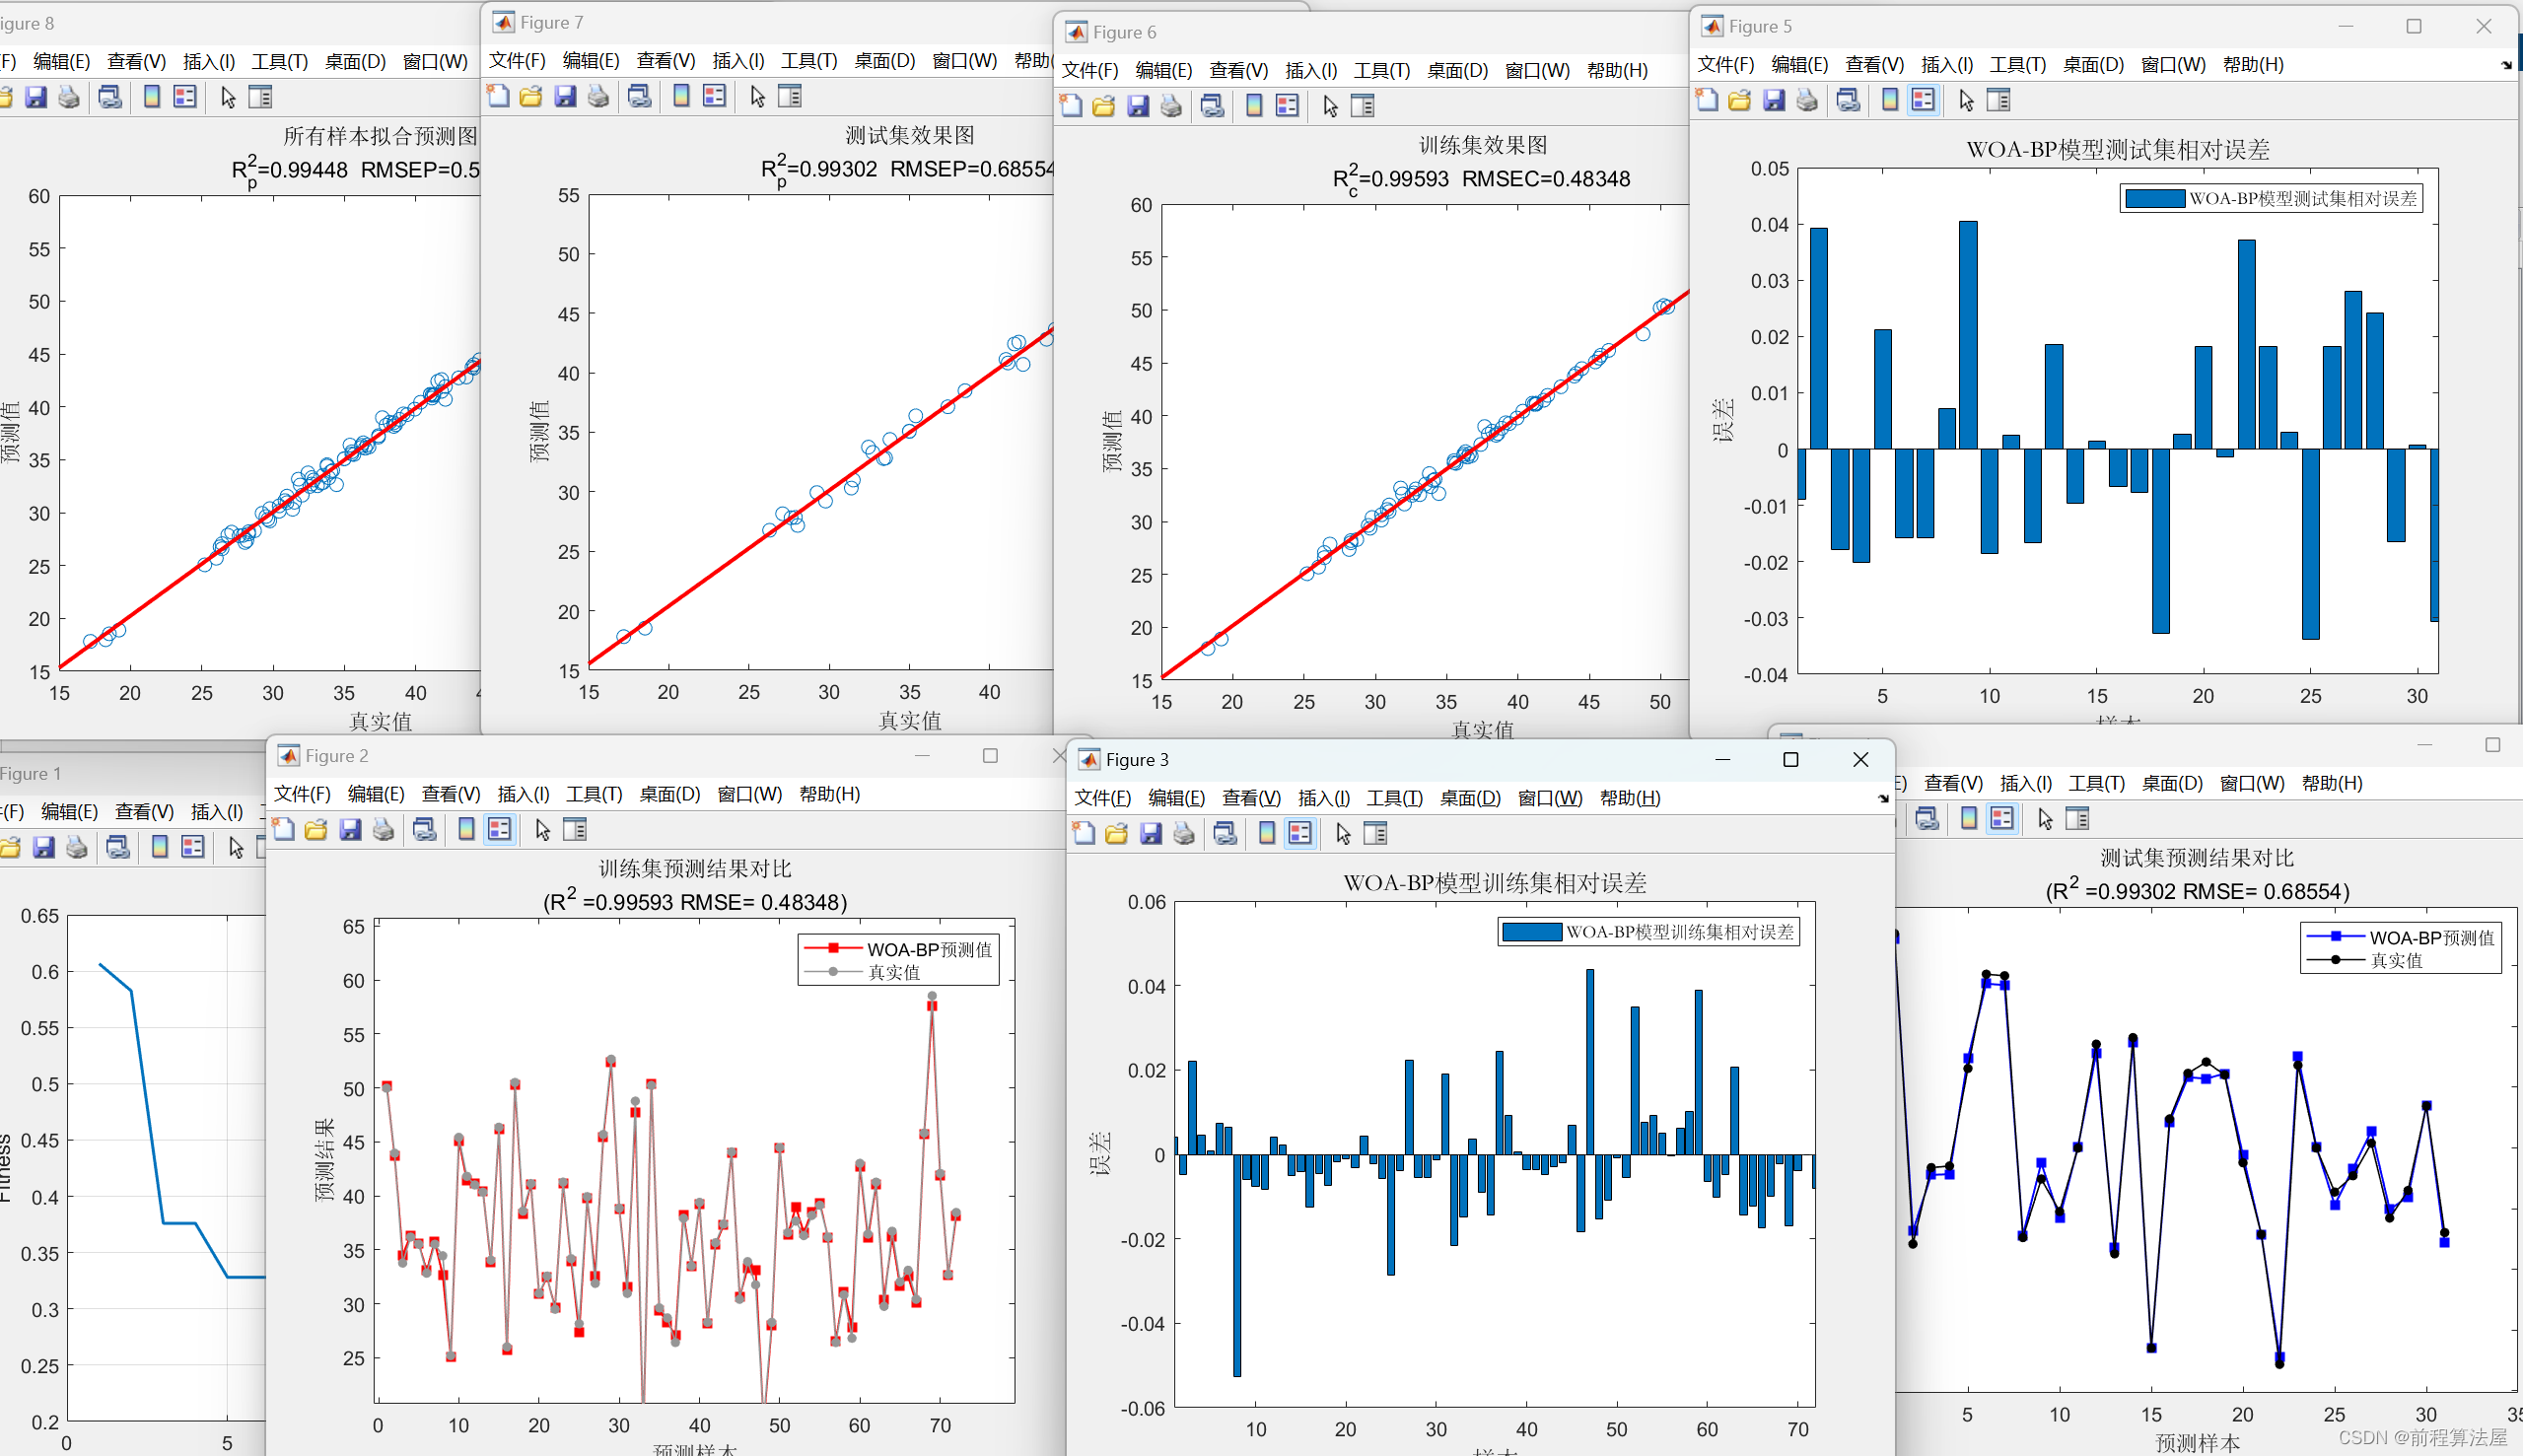Click Open File icon in Figure 6 toolbar

[1104, 106]
